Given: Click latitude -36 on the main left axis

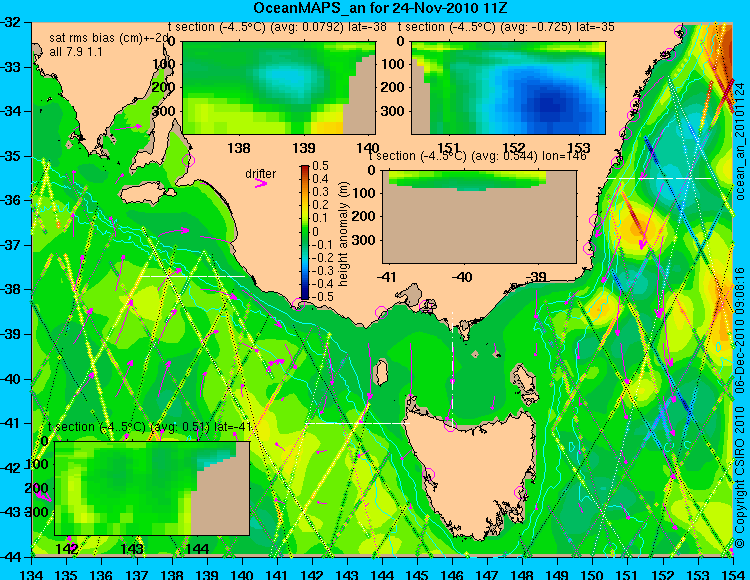Looking at the screenshot, I should coord(10,200).
